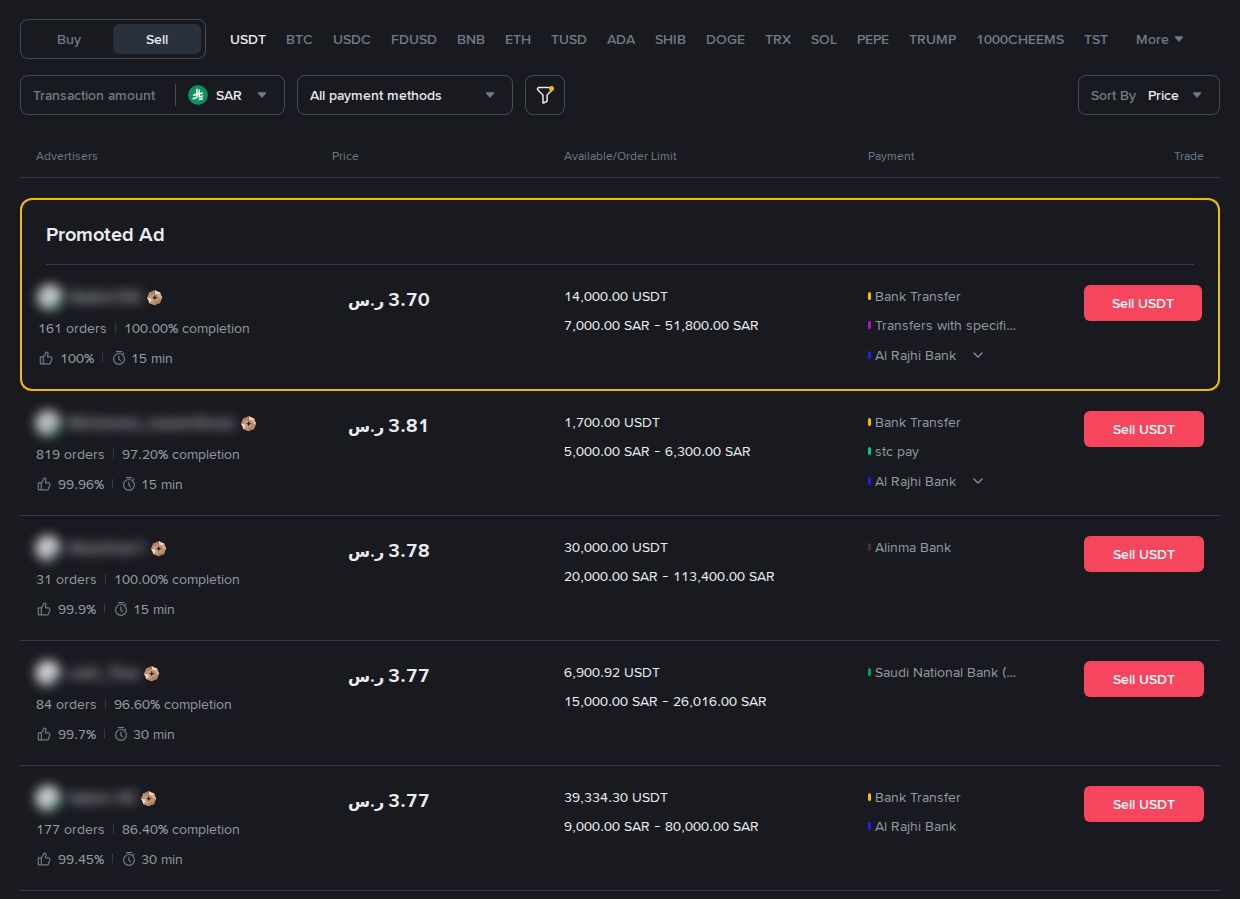This screenshot has height=899, width=1240.
Task: Select DOGE coin tab
Action: pyautogui.click(x=725, y=39)
